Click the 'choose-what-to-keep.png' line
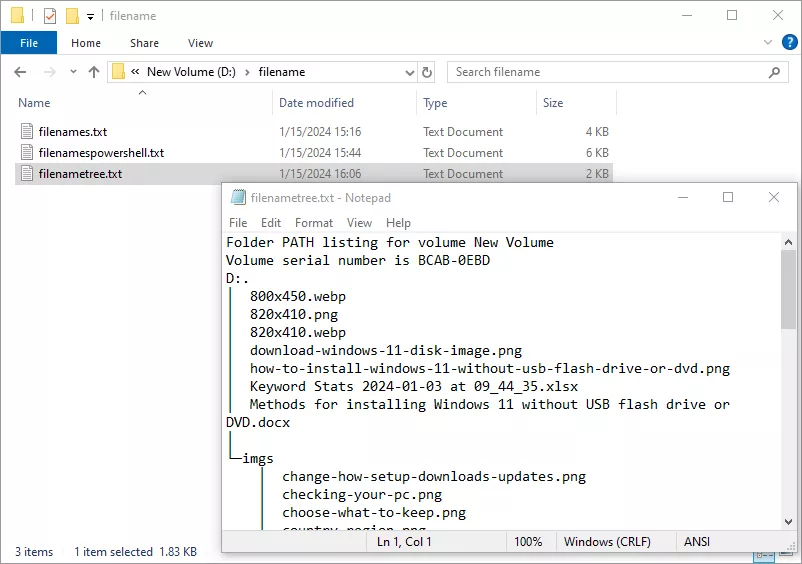 pos(374,512)
